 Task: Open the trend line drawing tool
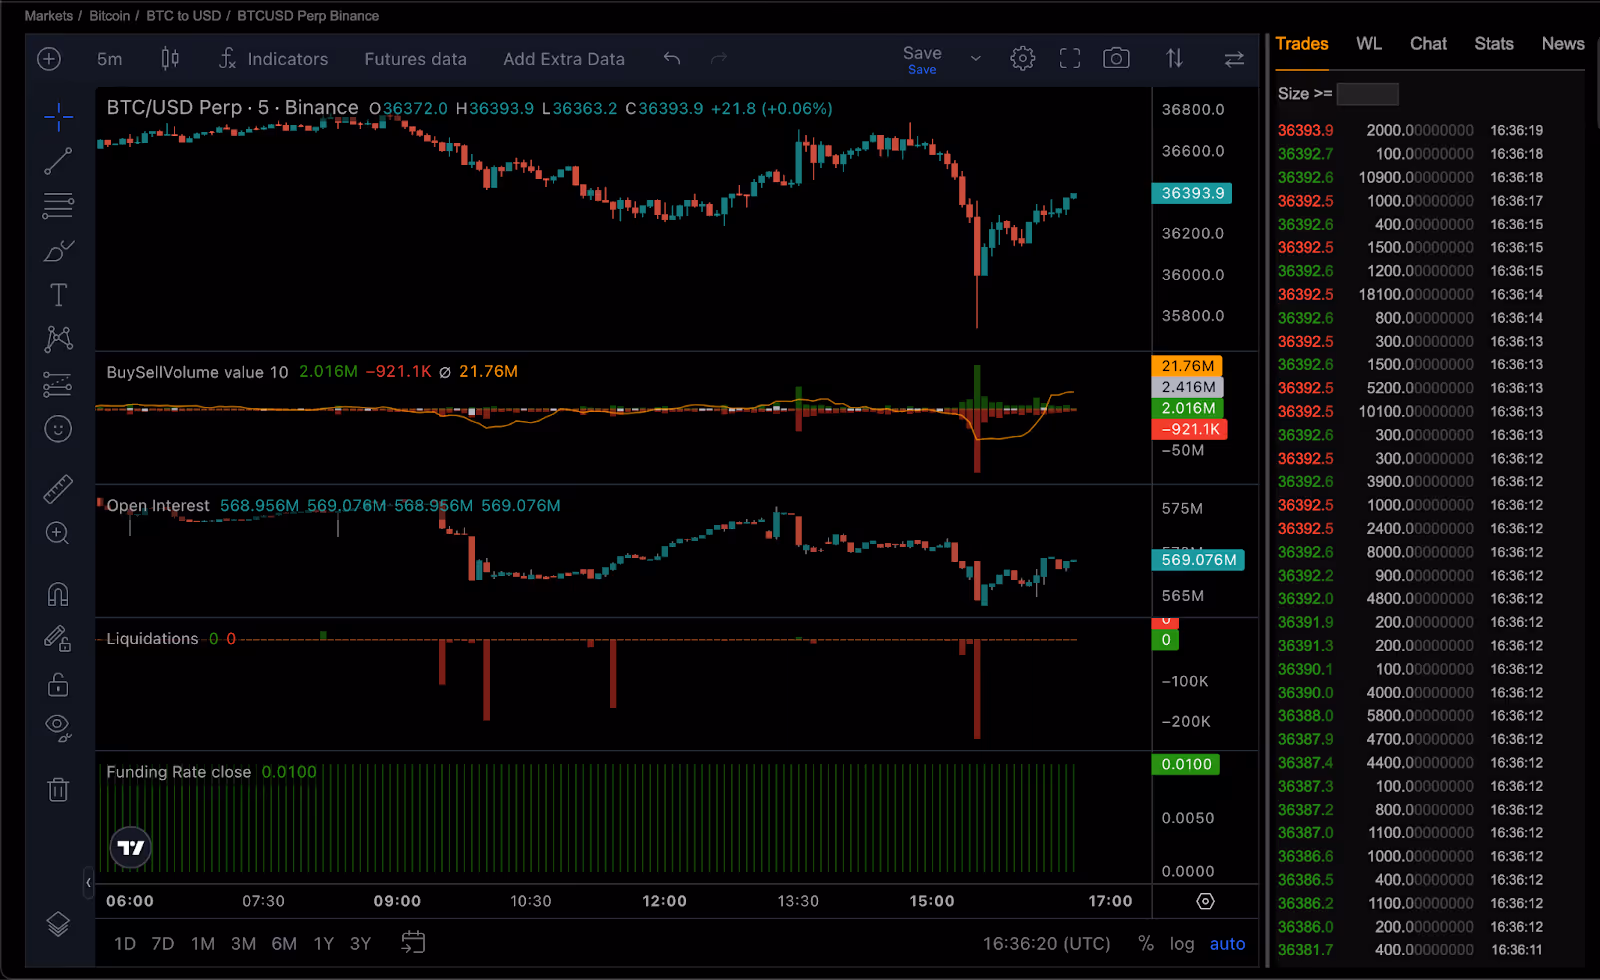(58, 160)
